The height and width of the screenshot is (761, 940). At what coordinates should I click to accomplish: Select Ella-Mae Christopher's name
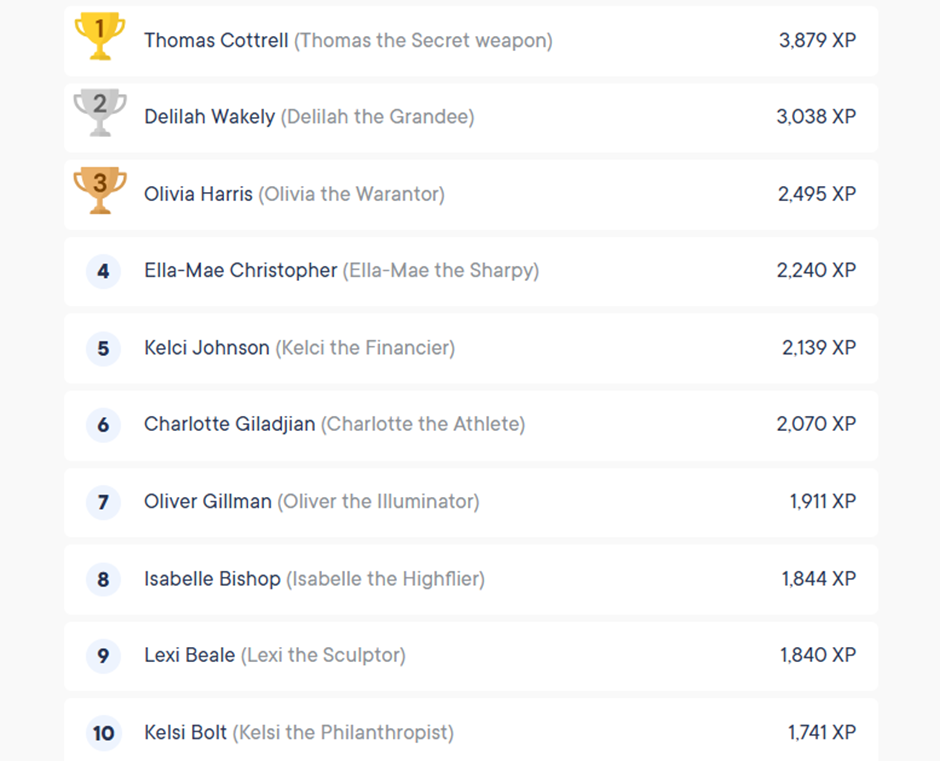point(240,271)
